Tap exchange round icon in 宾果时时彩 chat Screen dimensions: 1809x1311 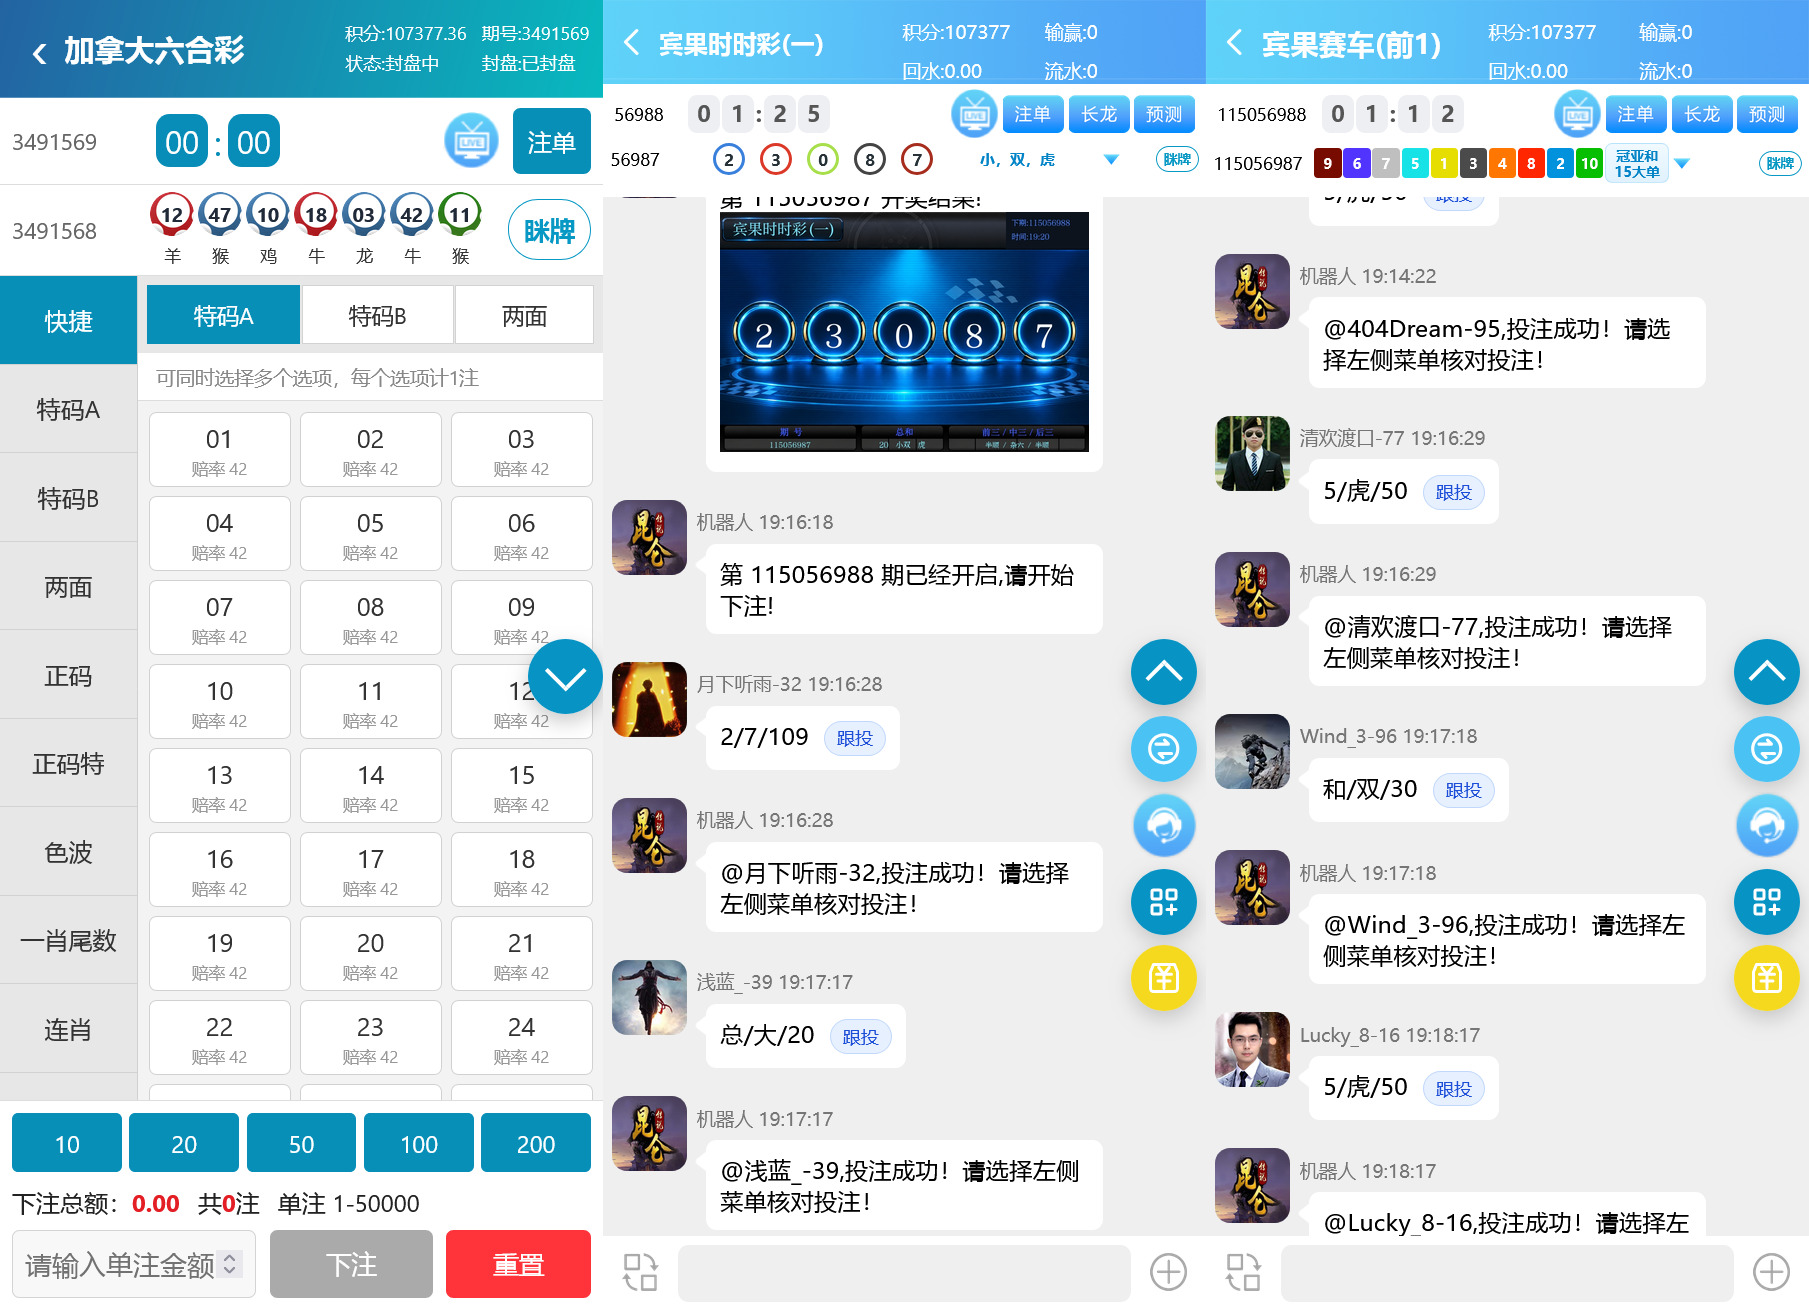1164,749
